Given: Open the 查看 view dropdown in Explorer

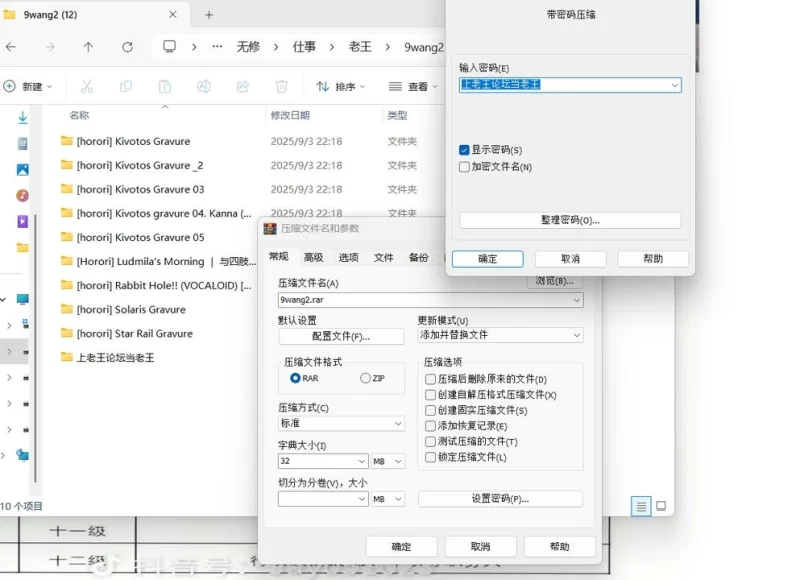Looking at the screenshot, I should [413, 87].
